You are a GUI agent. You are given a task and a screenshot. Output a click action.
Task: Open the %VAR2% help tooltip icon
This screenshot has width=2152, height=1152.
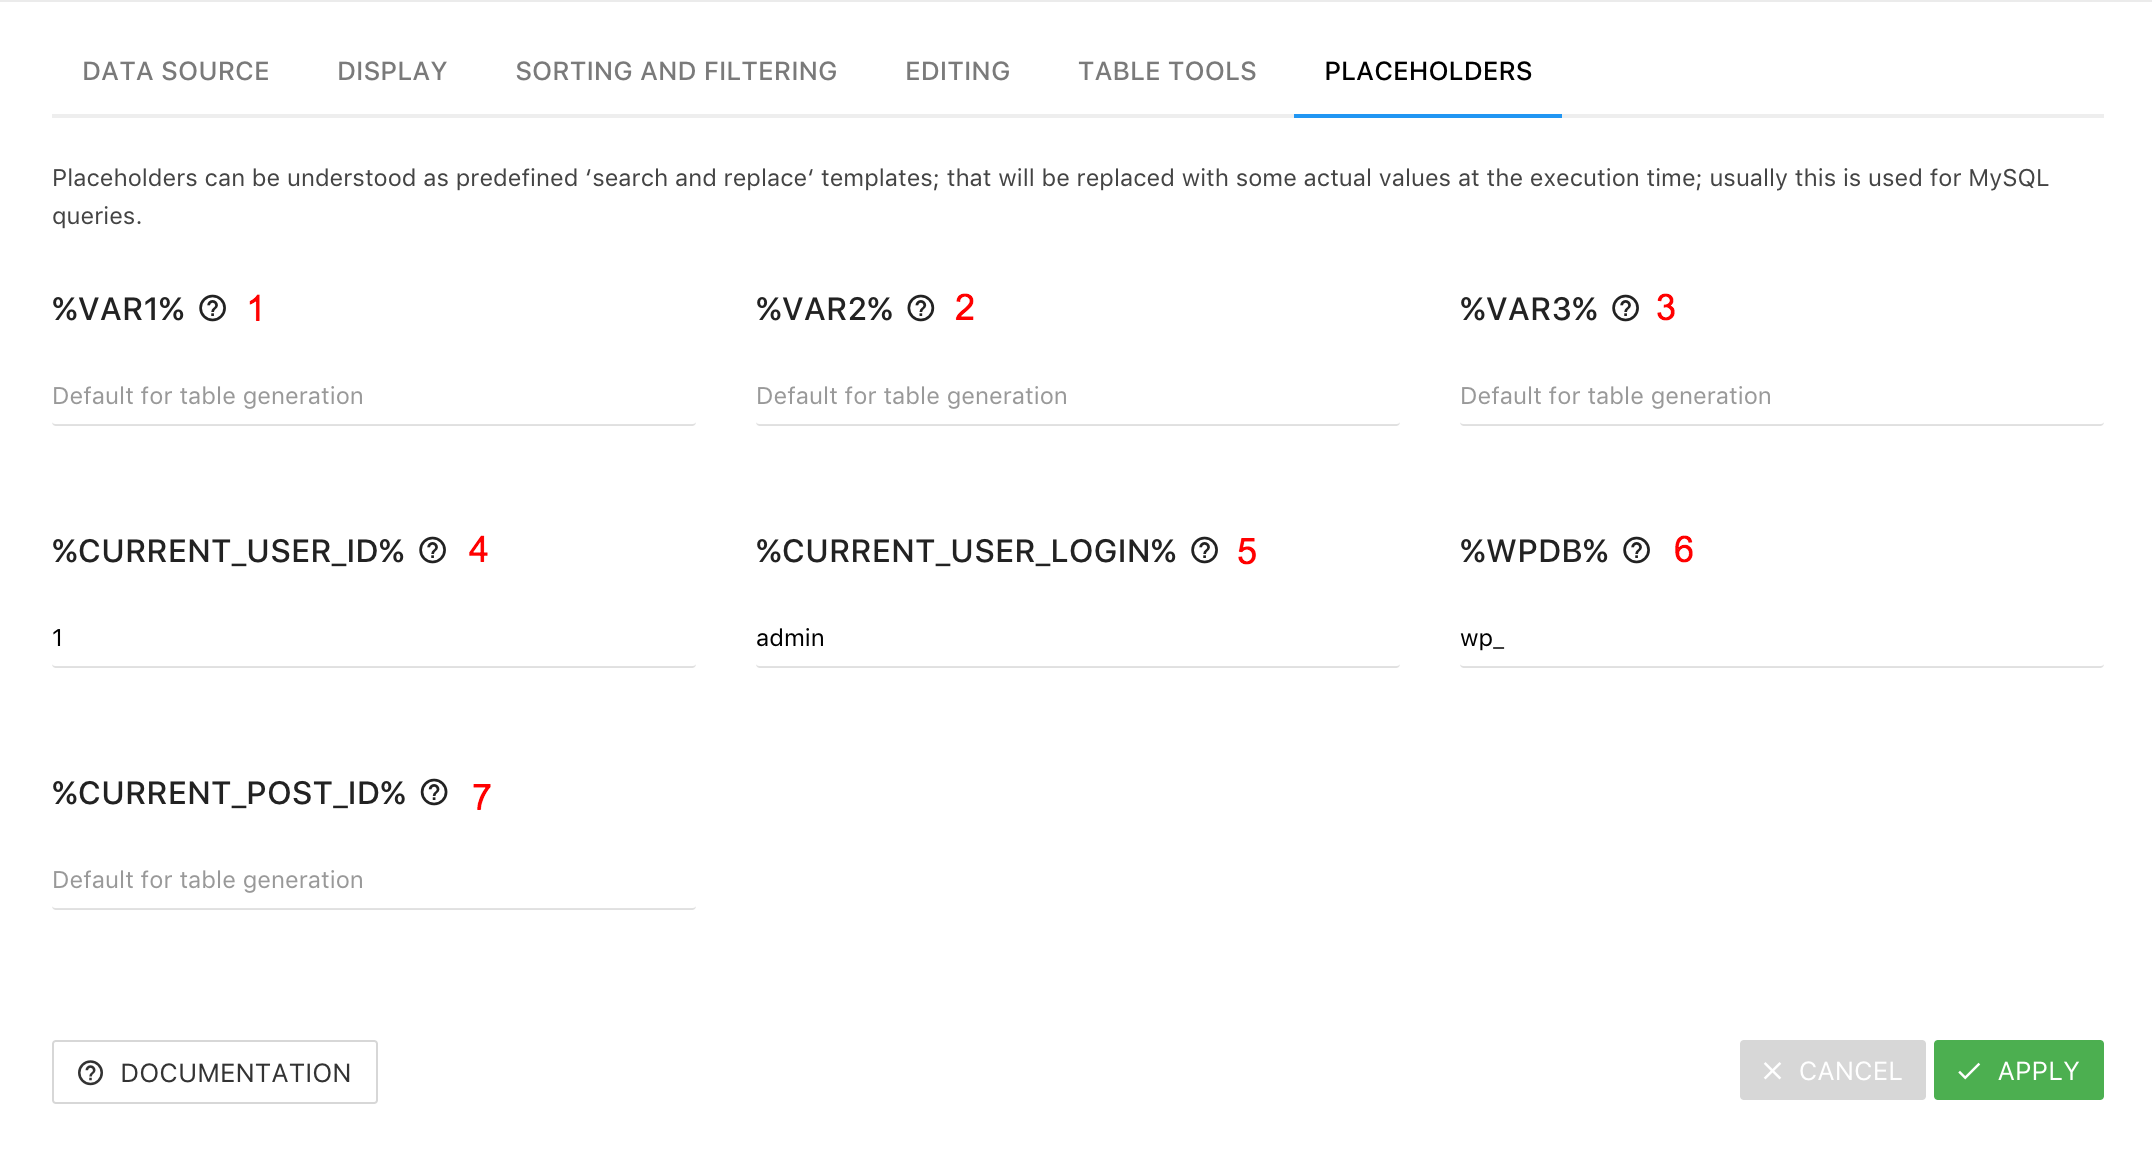(921, 308)
